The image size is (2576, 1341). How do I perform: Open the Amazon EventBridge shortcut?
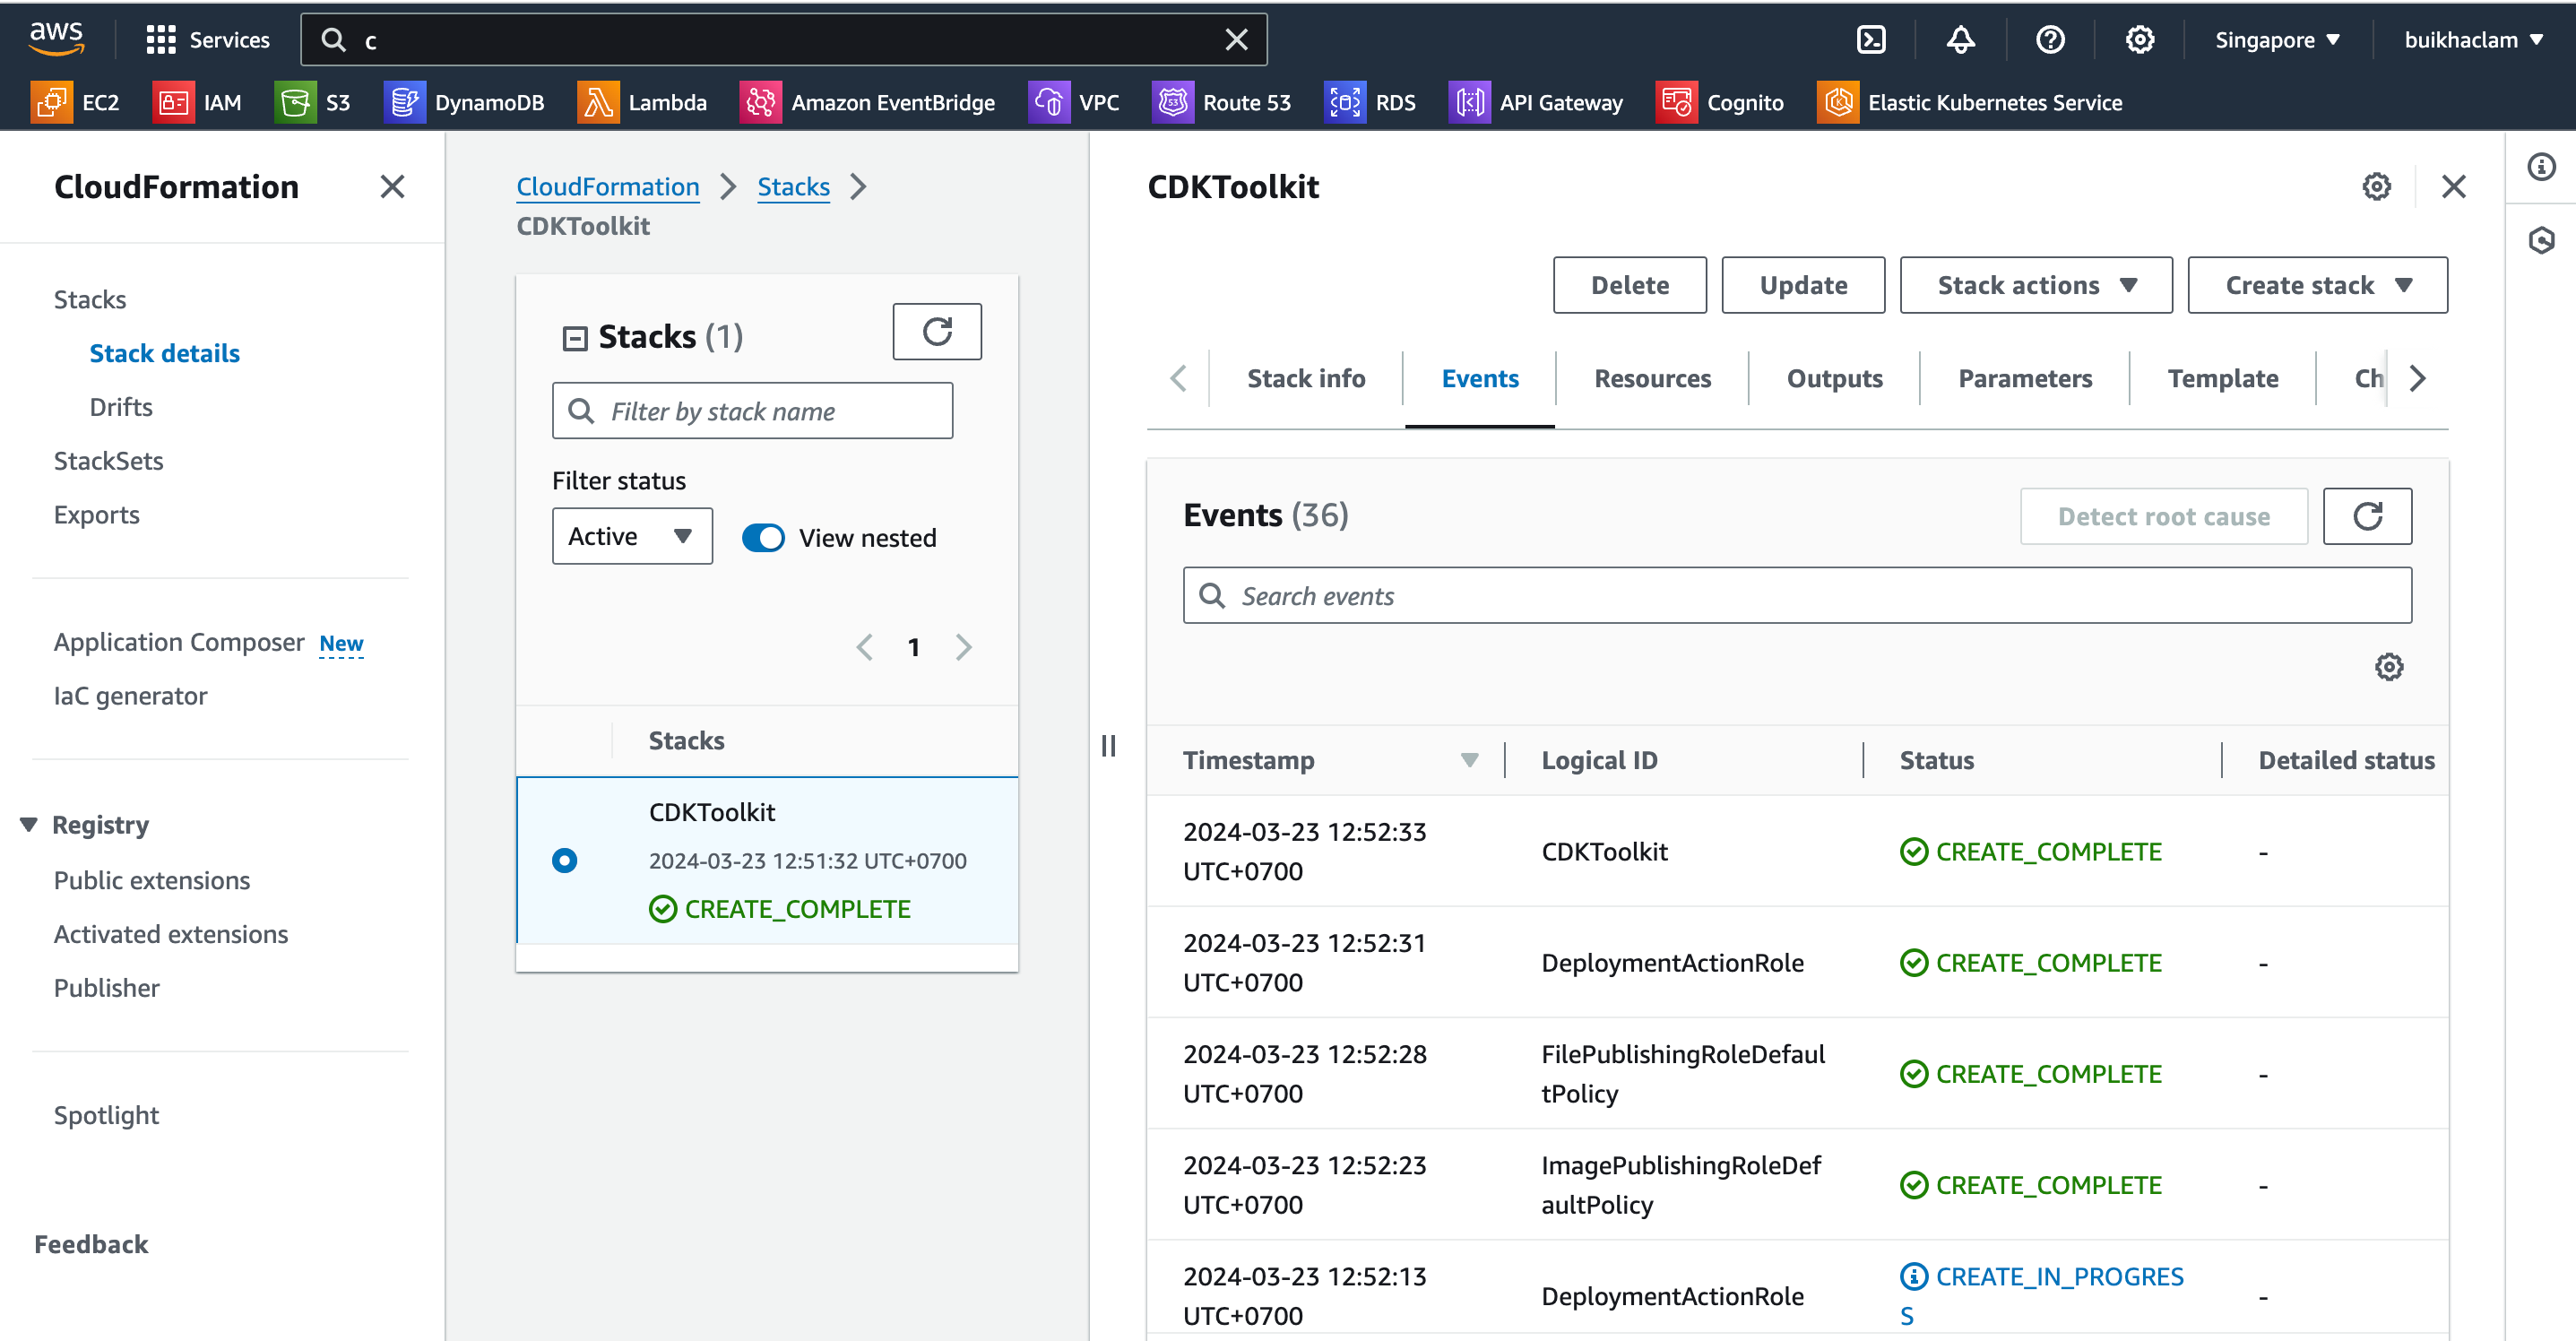868,102
